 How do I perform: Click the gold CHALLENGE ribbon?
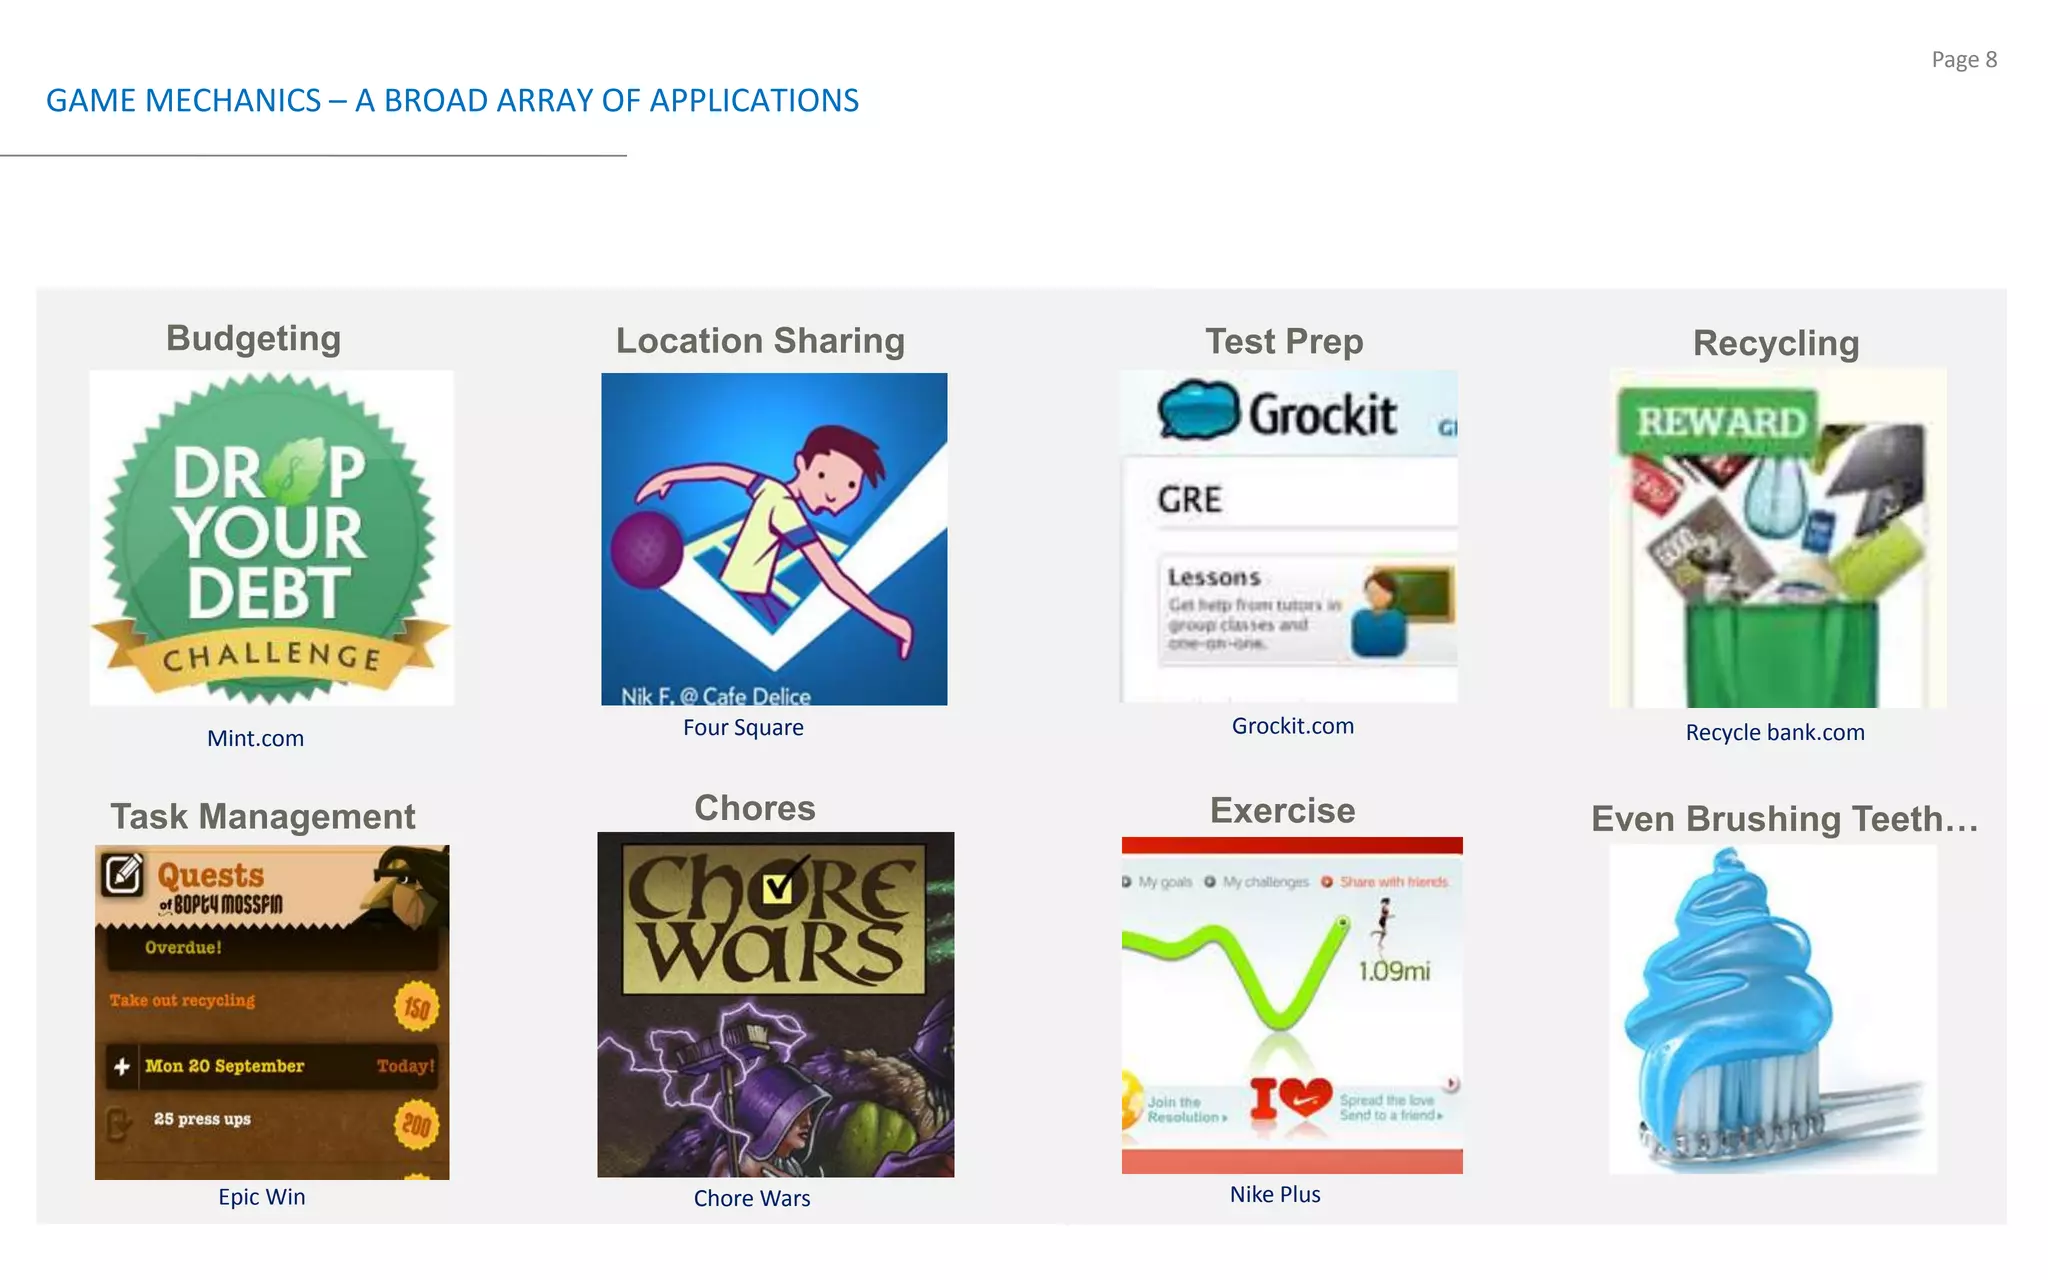[271, 656]
